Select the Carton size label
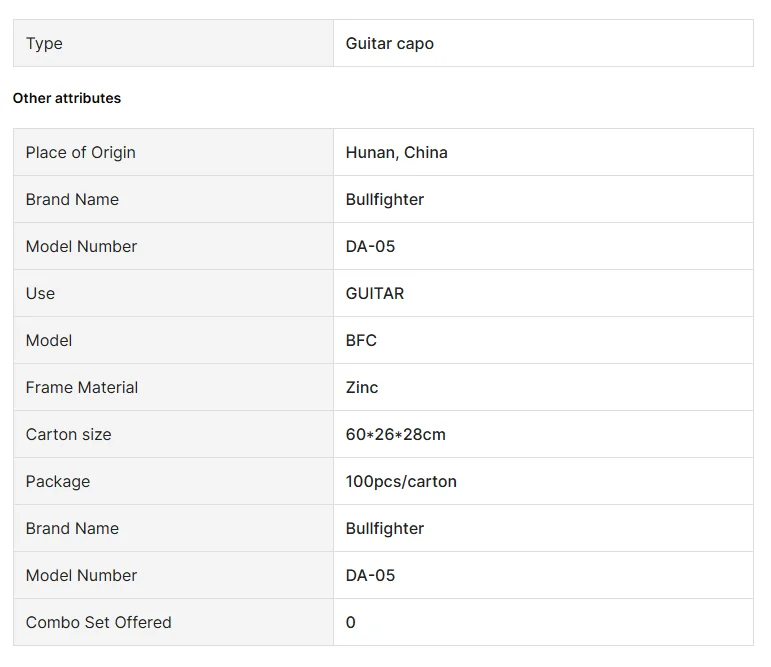This screenshot has width=771, height=667. [x=68, y=435]
